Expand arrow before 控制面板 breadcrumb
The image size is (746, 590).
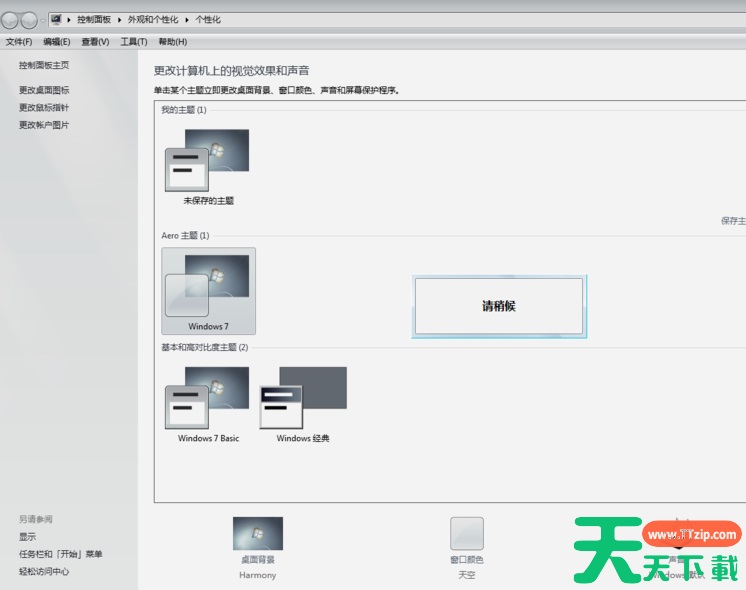tap(69, 20)
